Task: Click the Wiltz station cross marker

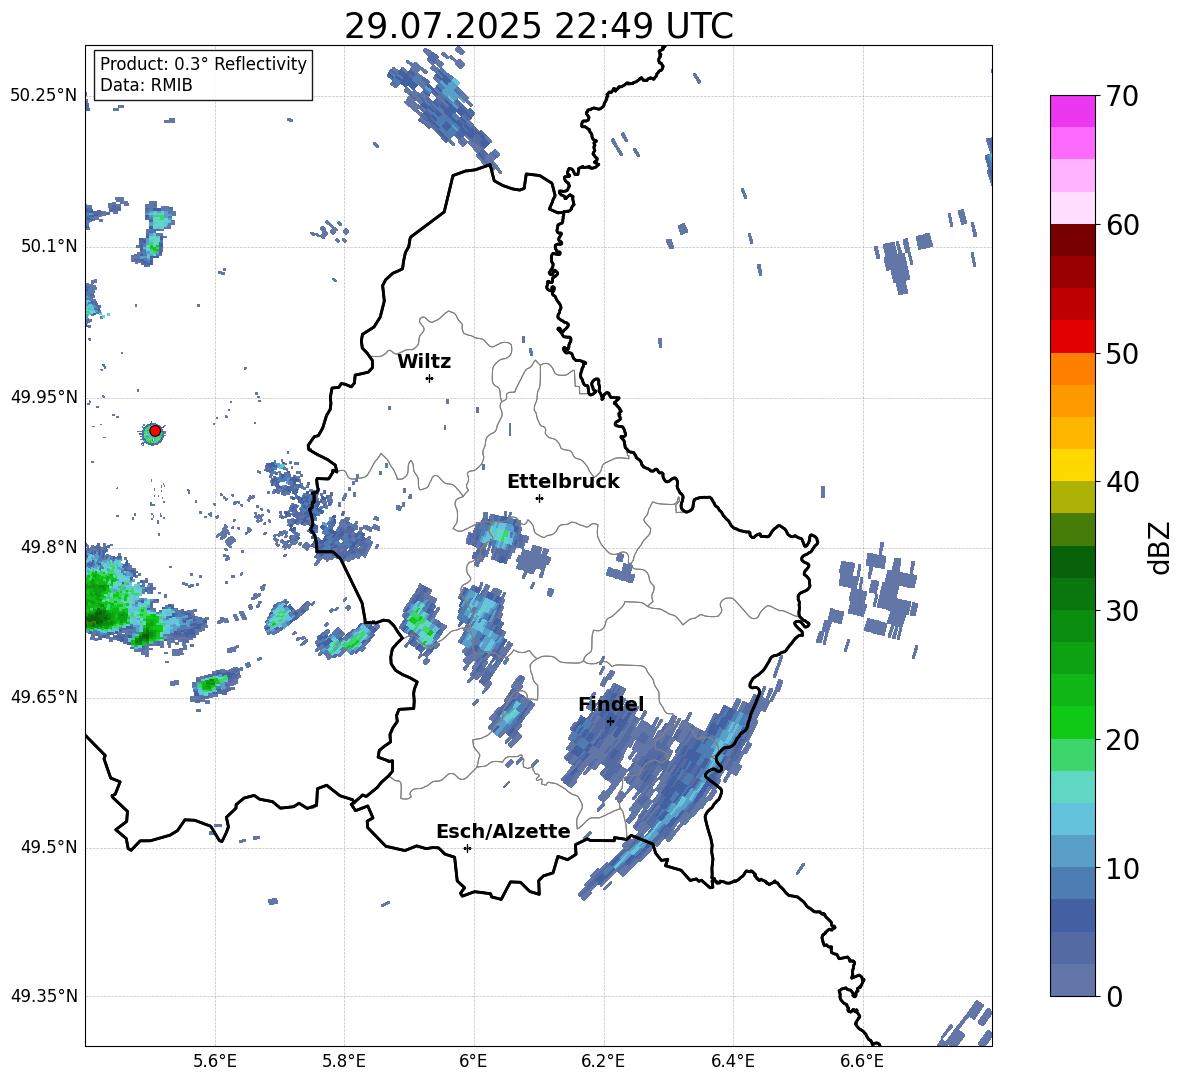Action: coord(430,378)
